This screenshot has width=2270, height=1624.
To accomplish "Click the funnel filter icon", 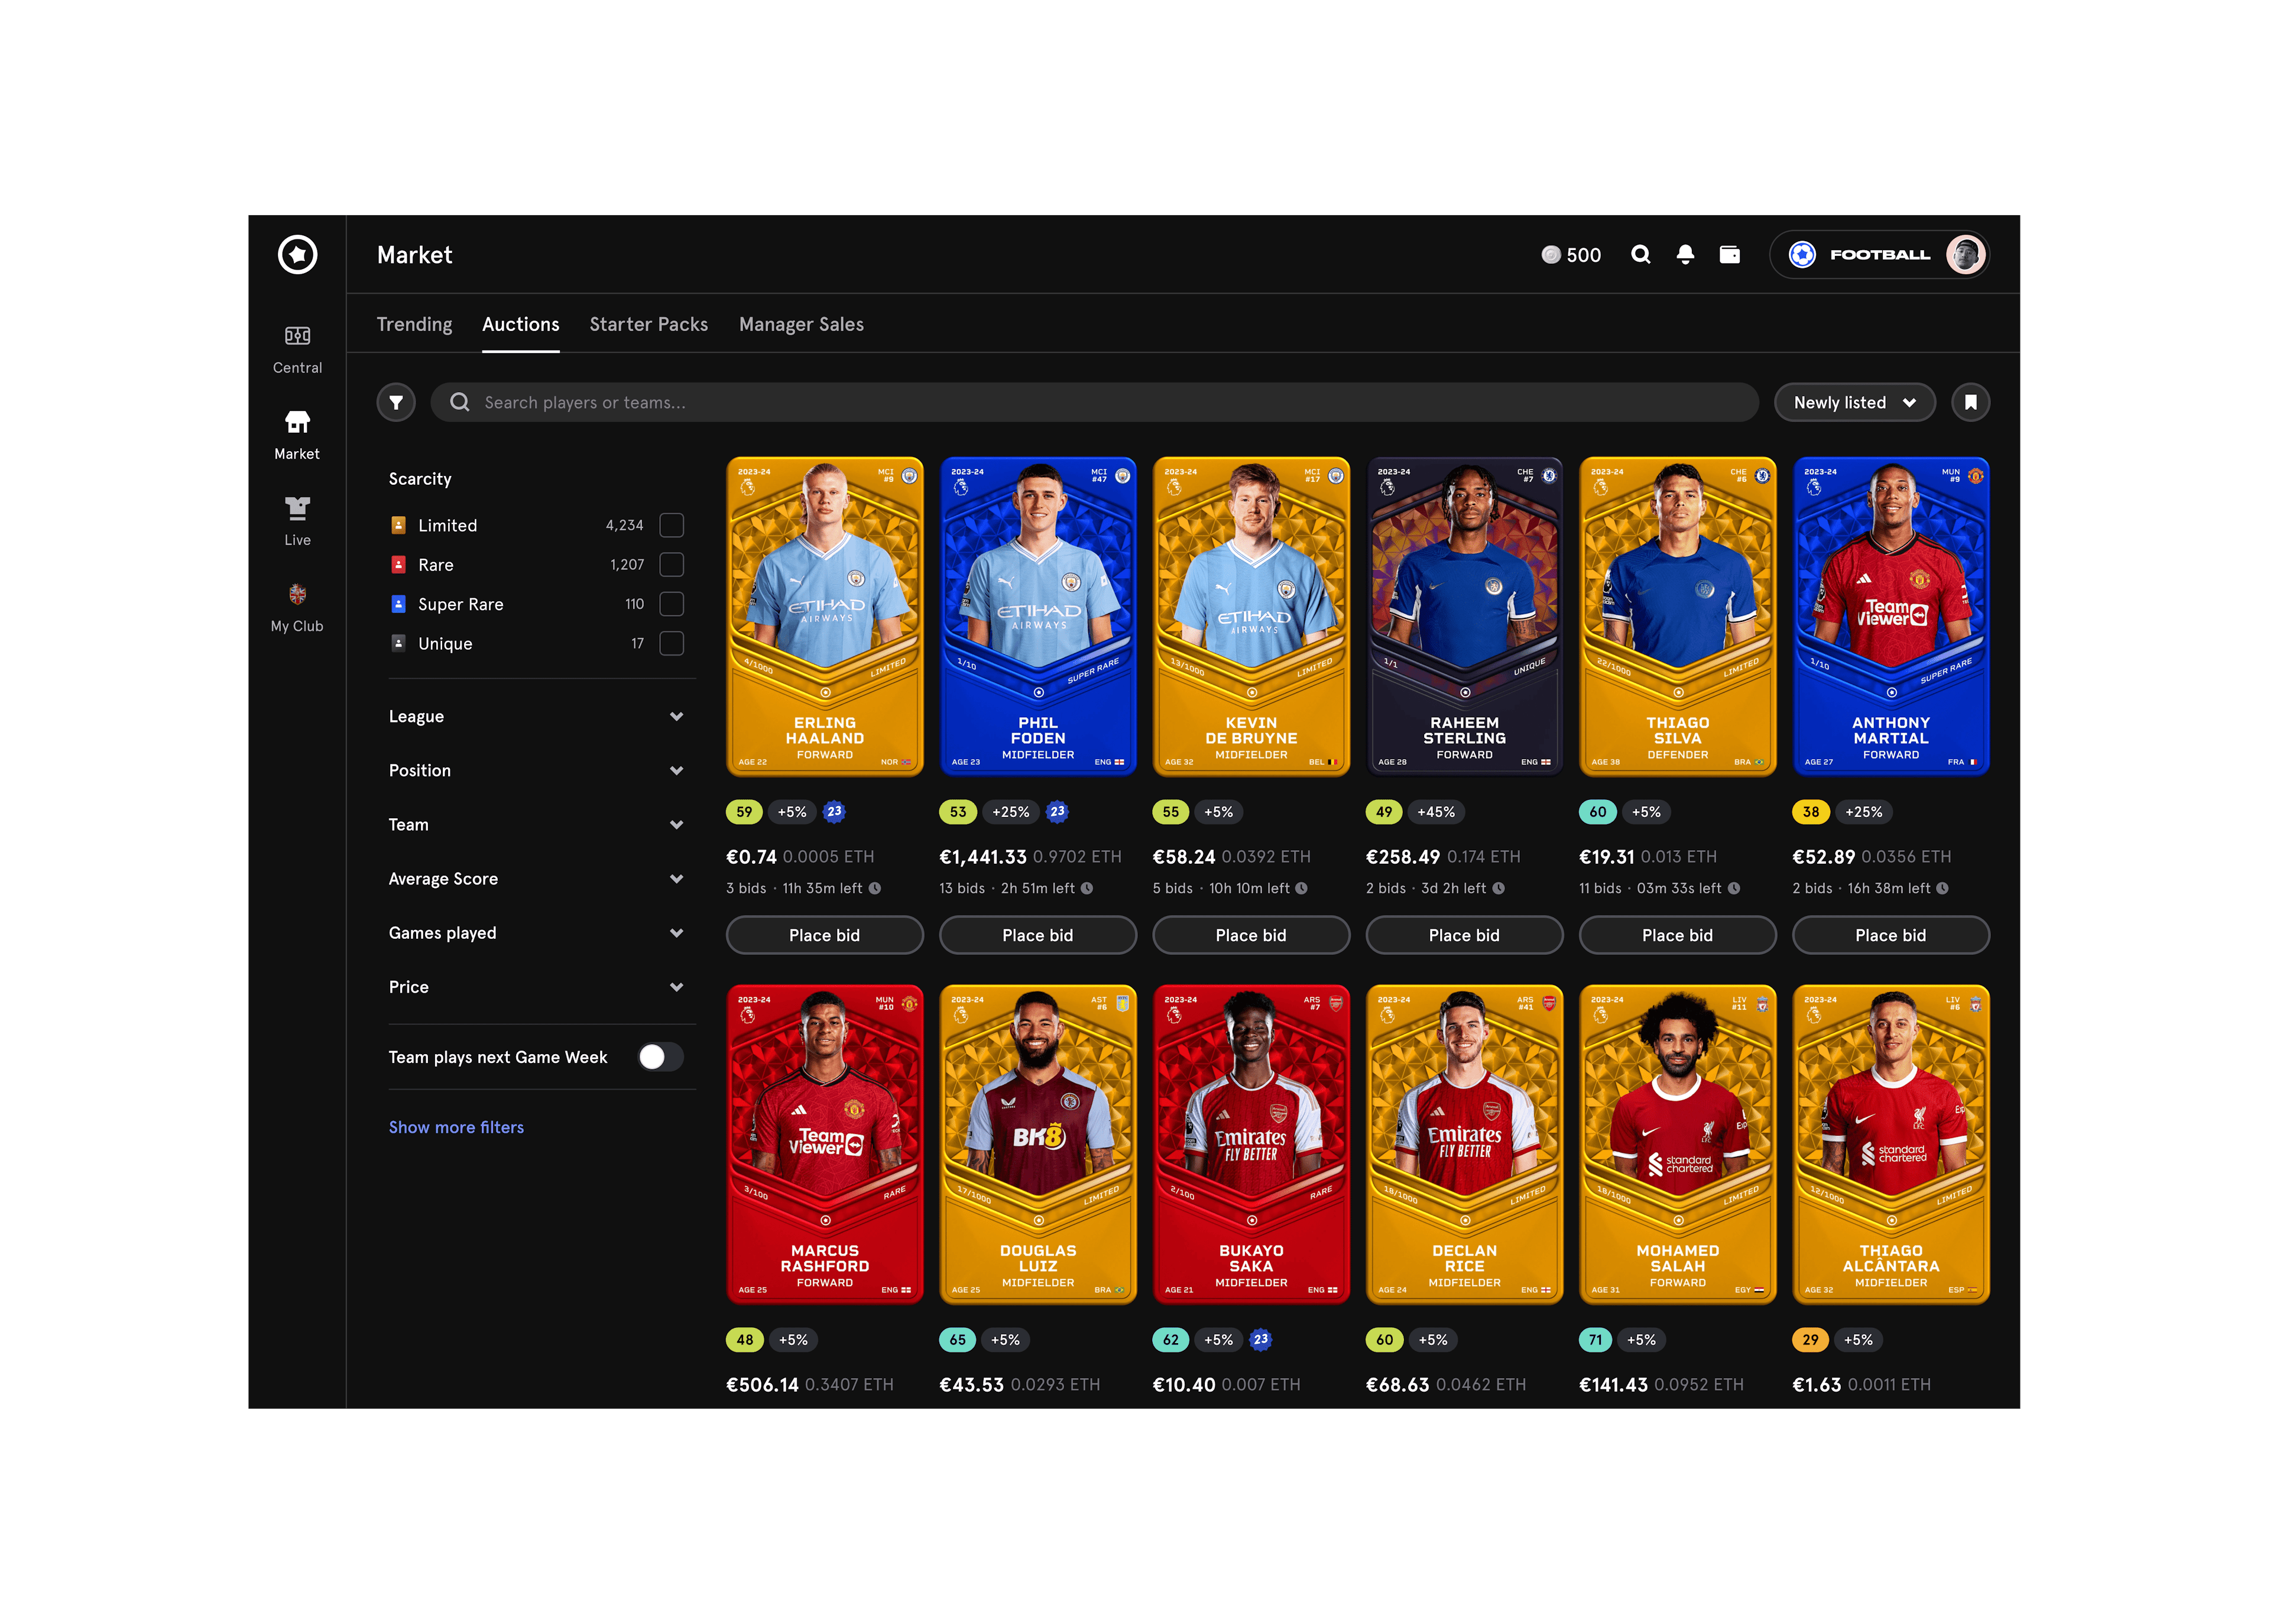I will coord(396,403).
